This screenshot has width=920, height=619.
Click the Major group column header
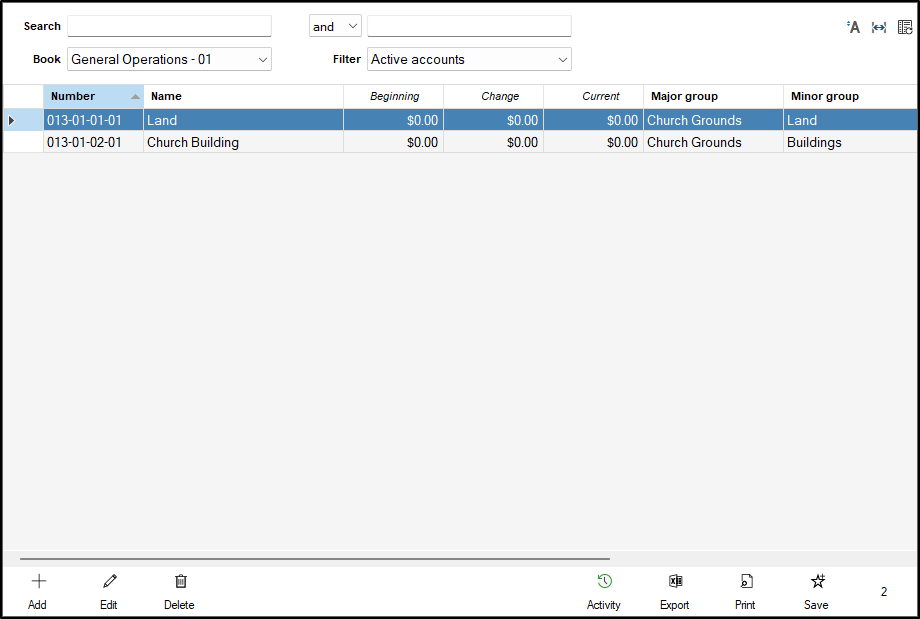pyautogui.click(x=712, y=96)
